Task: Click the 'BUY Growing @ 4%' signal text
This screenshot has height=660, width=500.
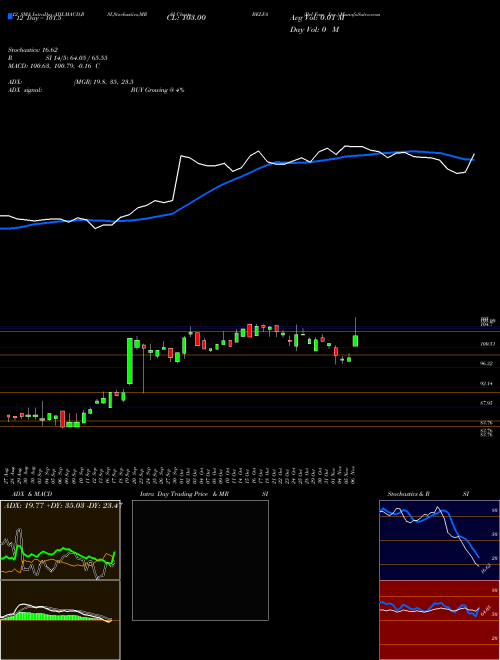Action: [x=157, y=90]
